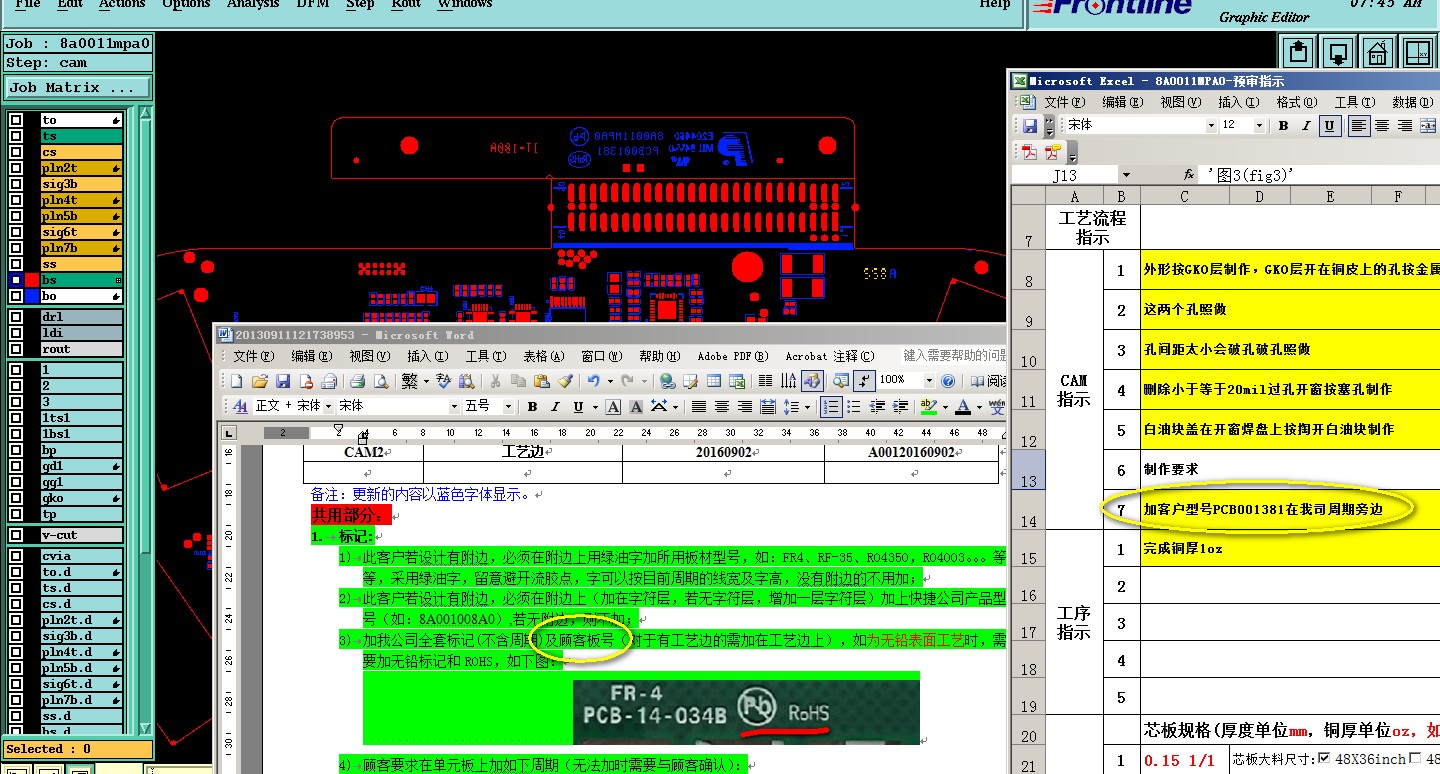Click the PDF with comment icon in Excel
This screenshot has width=1440, height=774.
click(1052, 152)
